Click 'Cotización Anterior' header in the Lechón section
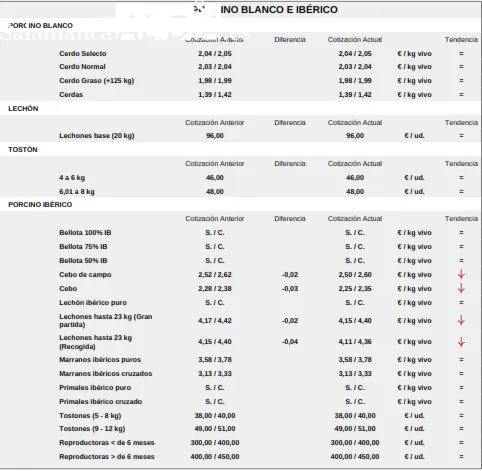 pos(215,123)
